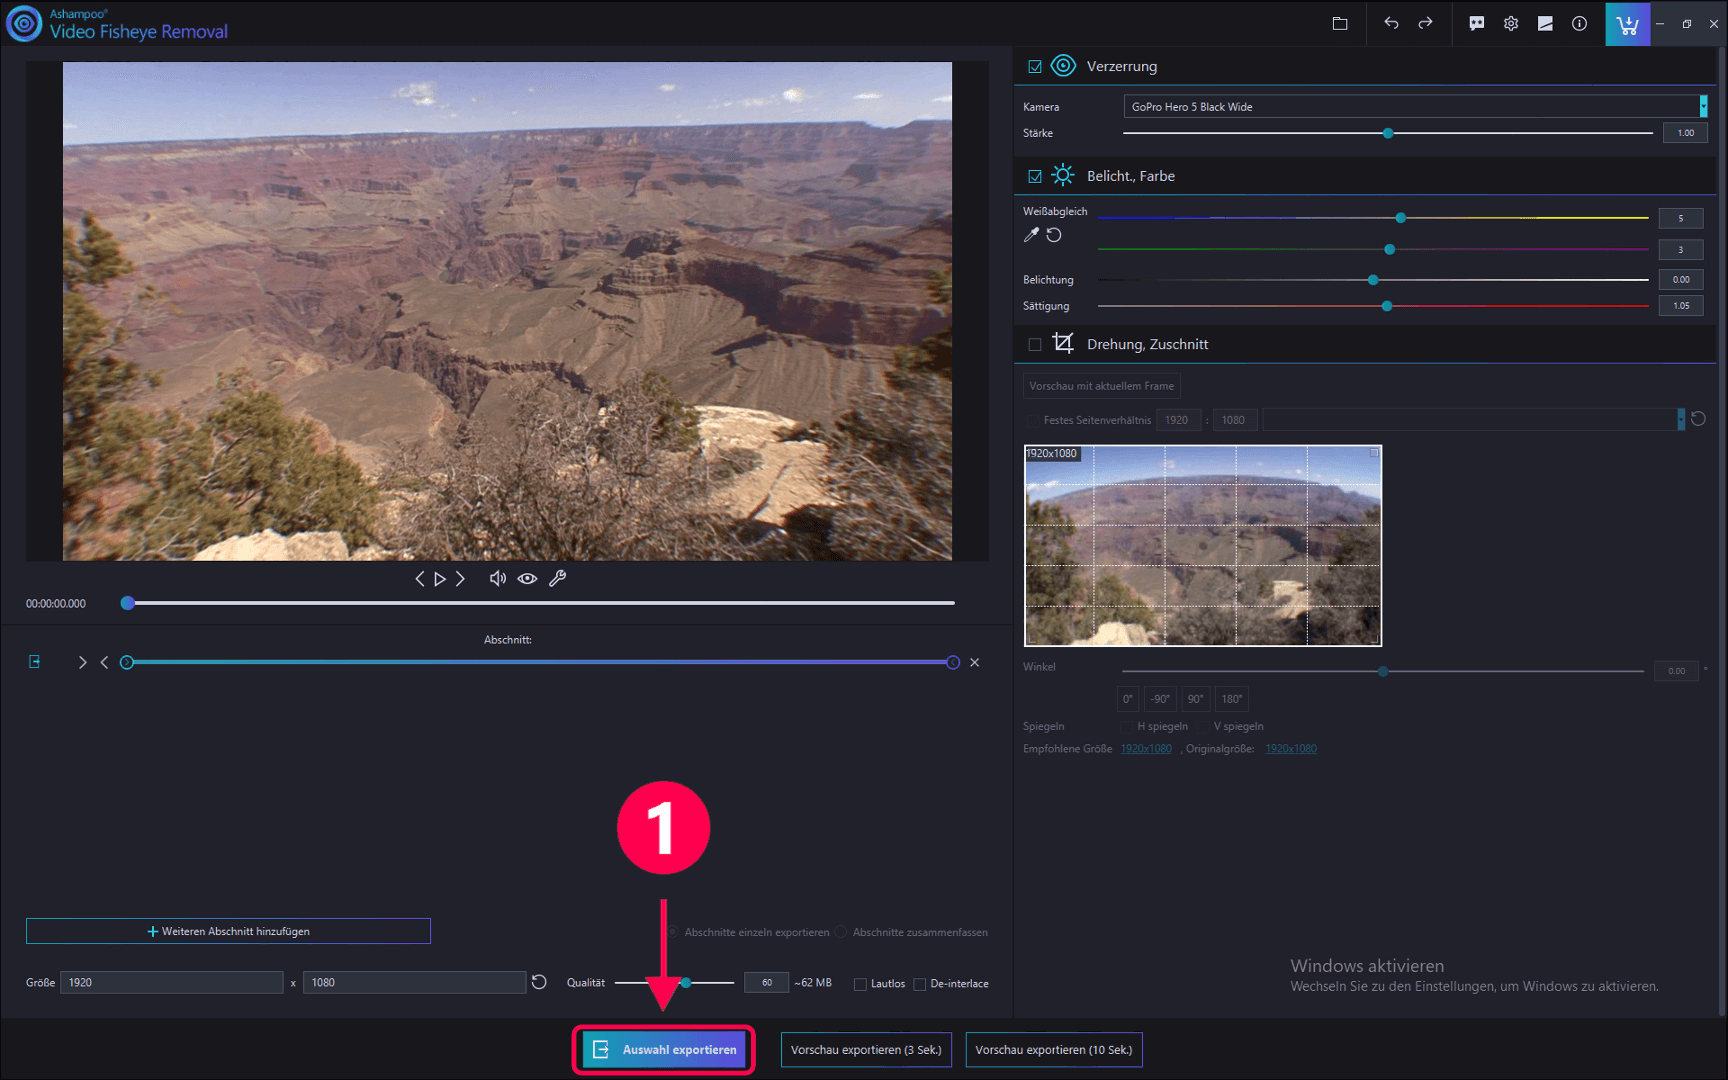Click the Belichtung slider handle
Image resolution: width=1728 pixels, height=1080 pixels.
(1373, 280)
